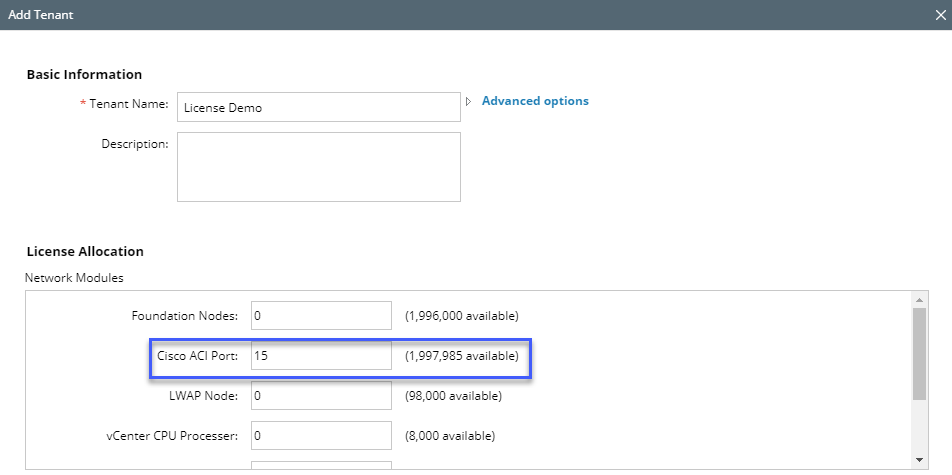The image size is (952, 475).
Task: Select the Foundation Nodes quantity field
Action: (x=321, y=316)
